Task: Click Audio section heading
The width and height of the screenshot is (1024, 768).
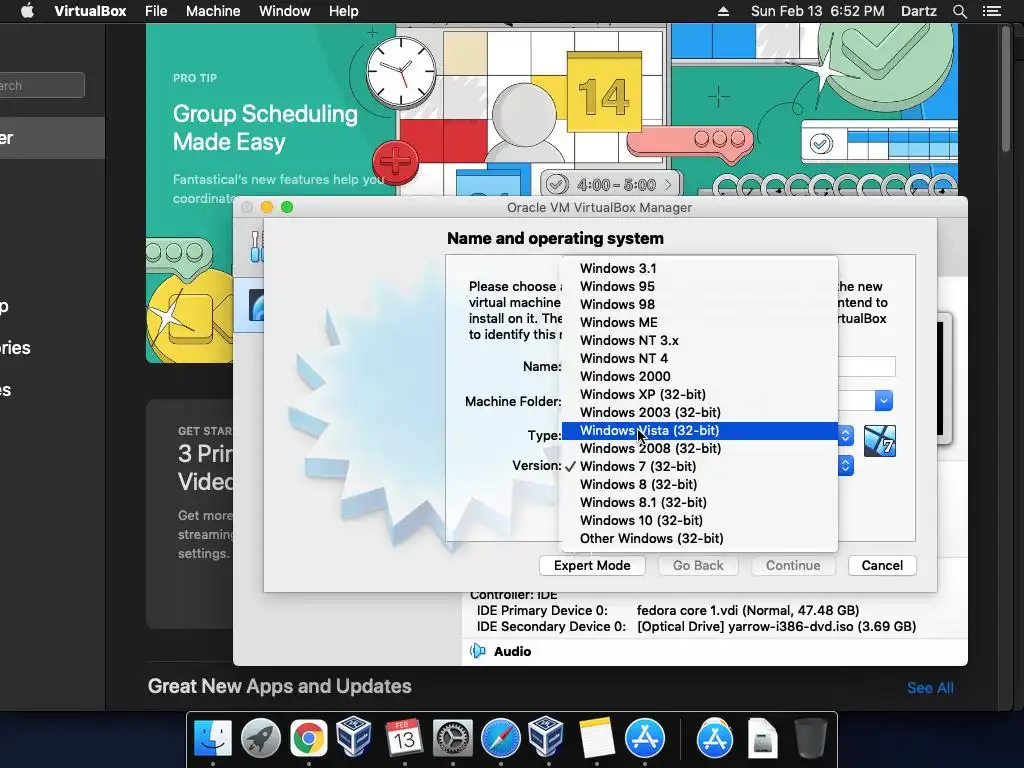Action: 513,651
